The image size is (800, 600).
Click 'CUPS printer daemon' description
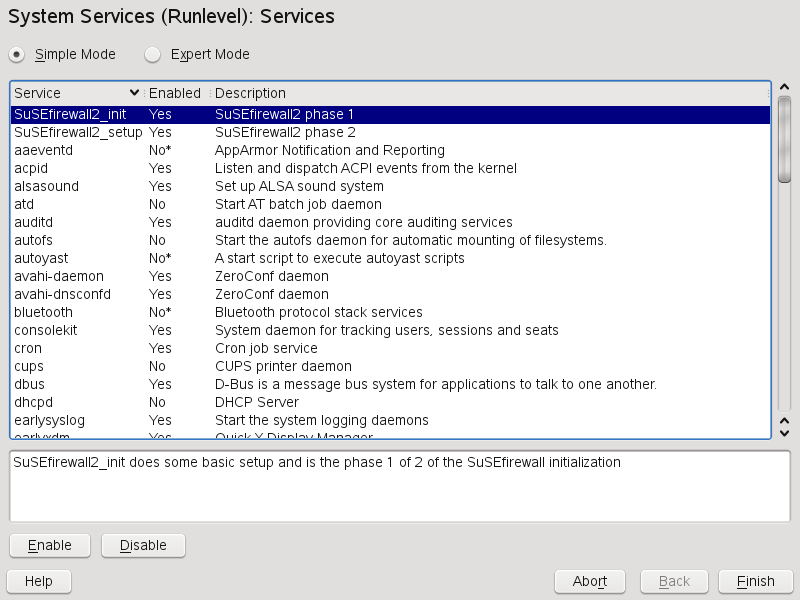click(x=283, y=366)
